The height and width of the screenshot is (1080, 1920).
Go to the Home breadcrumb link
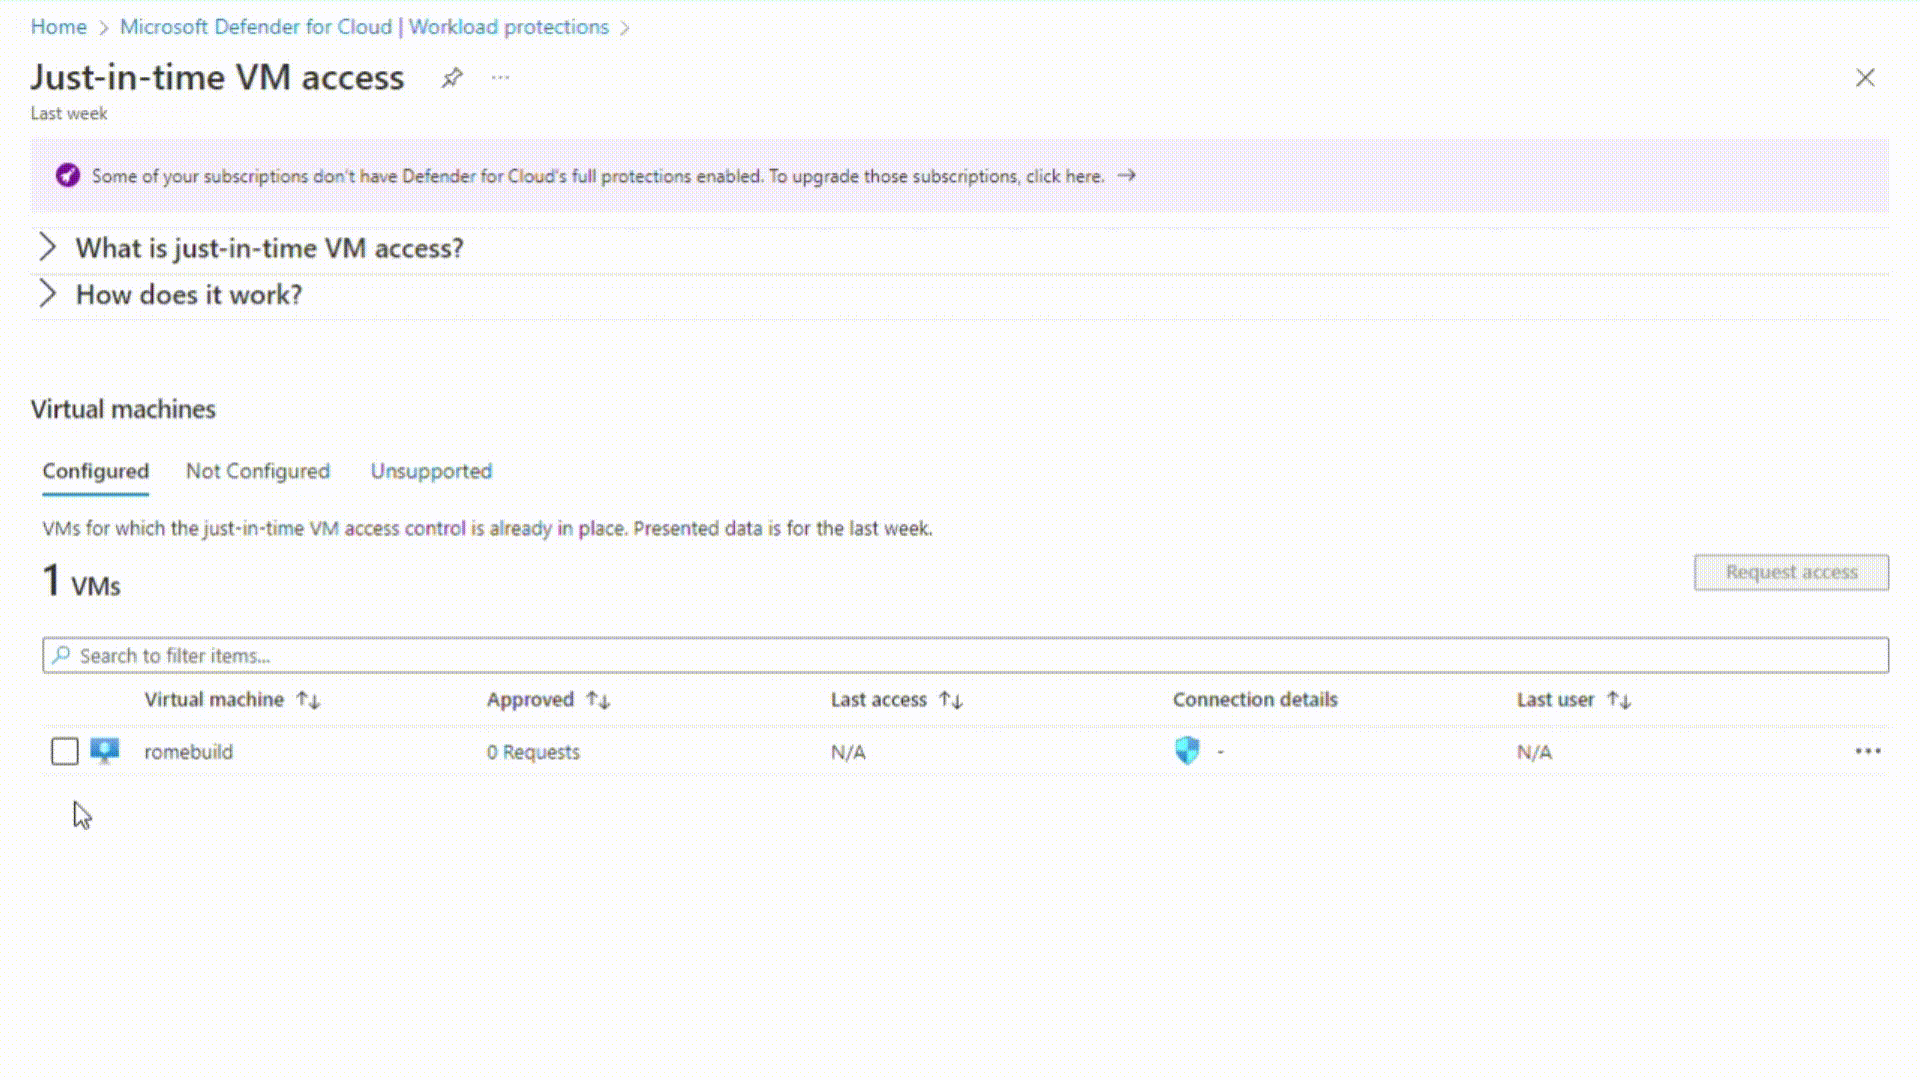pyautogui.click(x=58, y=27)
